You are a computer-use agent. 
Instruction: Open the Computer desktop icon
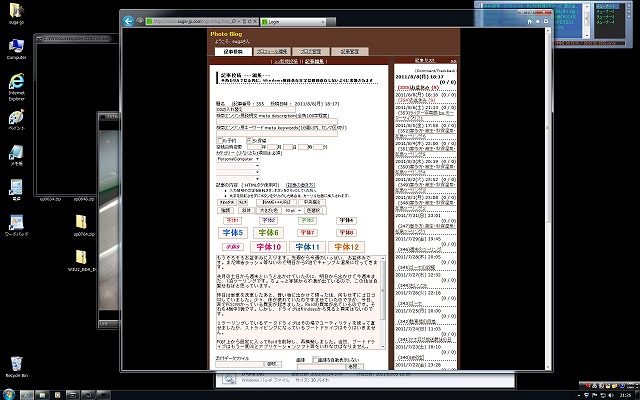(16, 49)
